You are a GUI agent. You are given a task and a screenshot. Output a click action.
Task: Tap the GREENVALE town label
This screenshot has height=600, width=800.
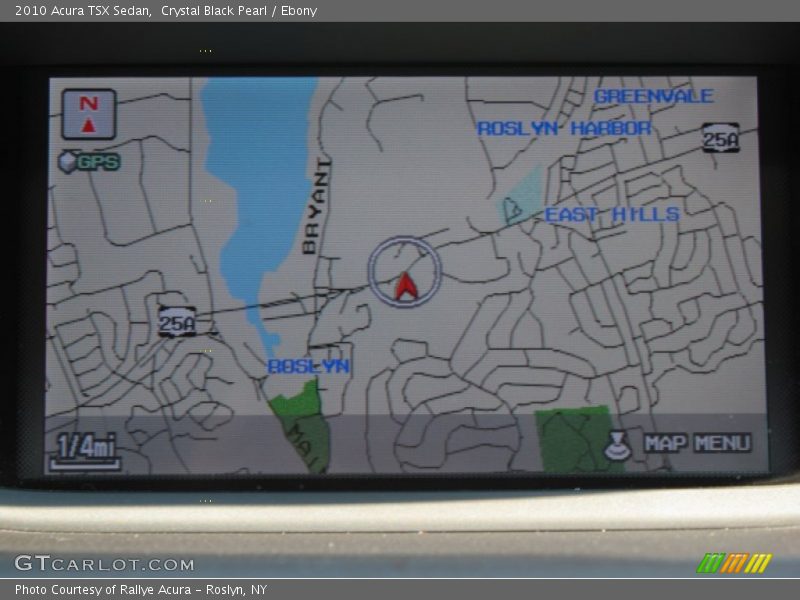[x=654, y=96]
